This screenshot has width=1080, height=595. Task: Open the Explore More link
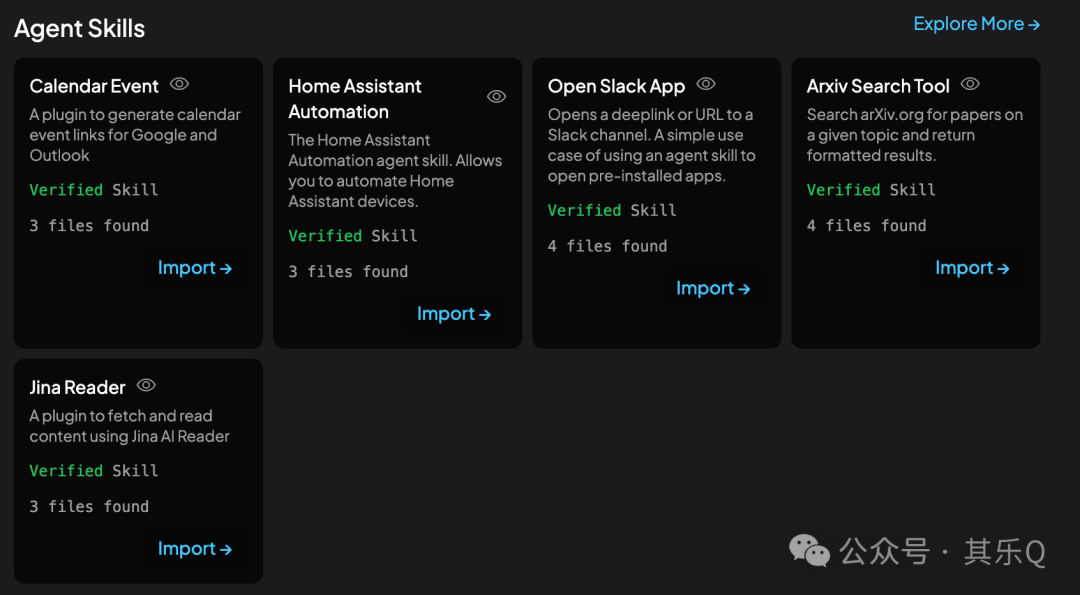coord(976,23)
